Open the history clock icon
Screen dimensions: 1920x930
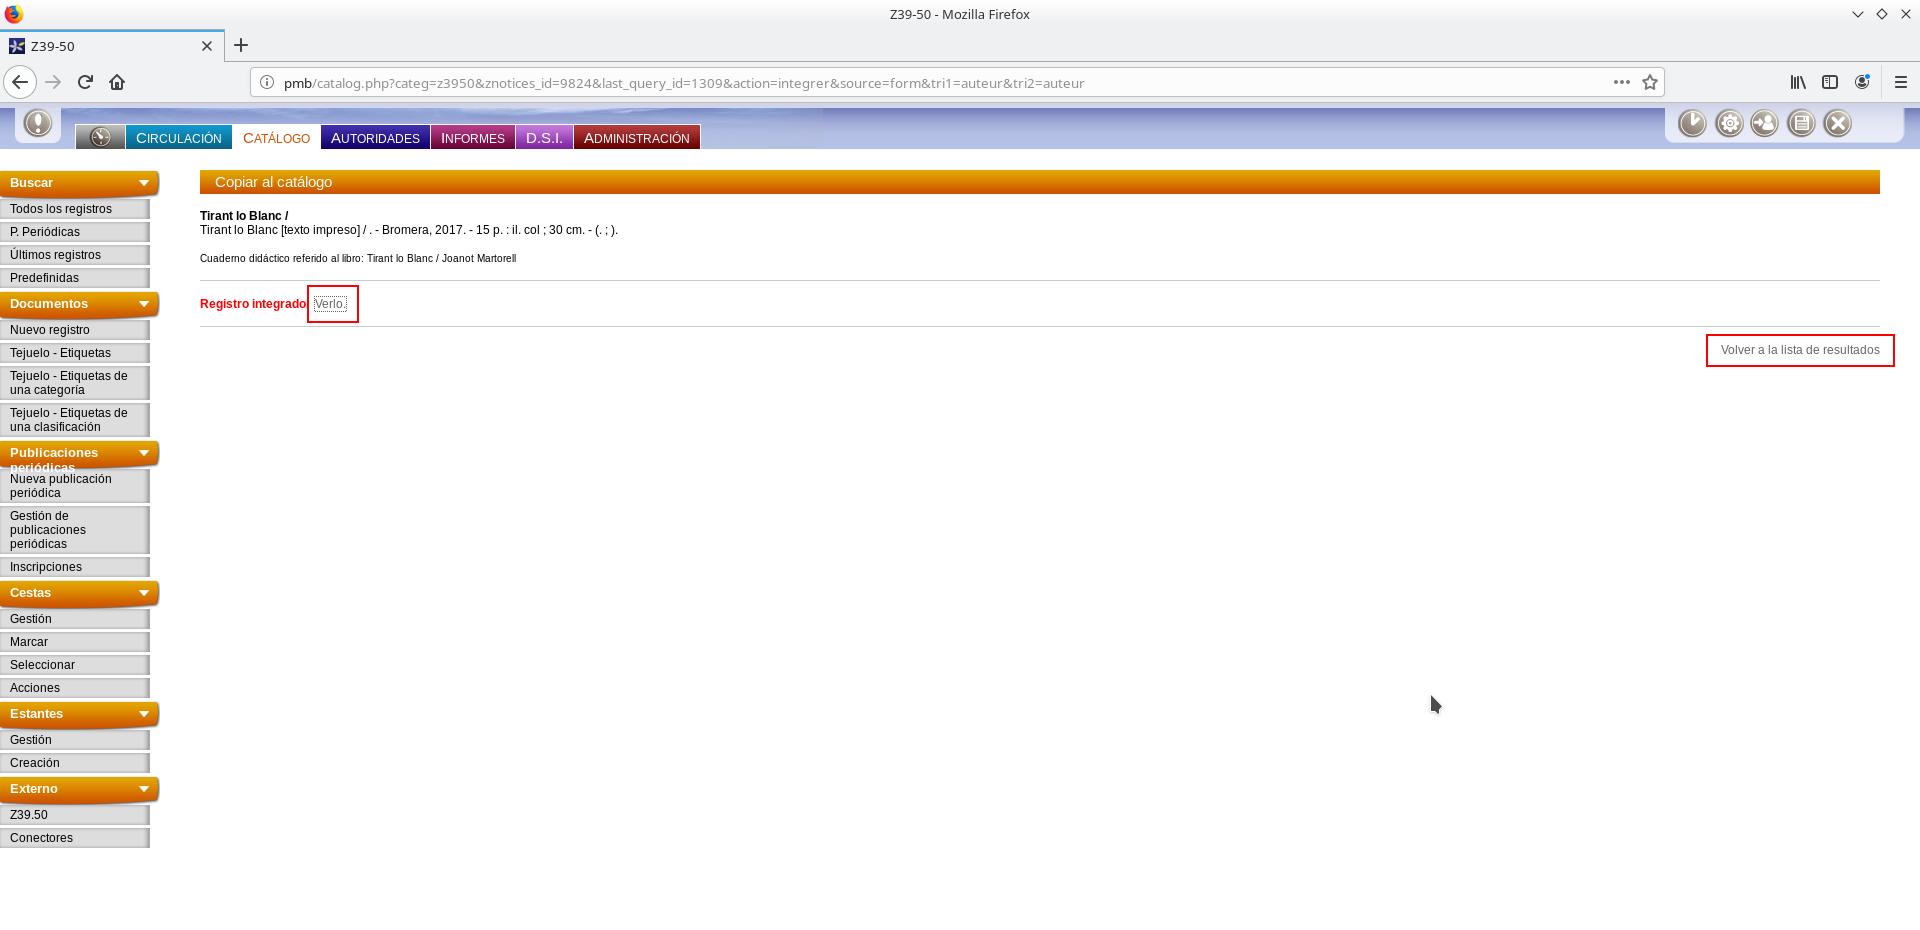point(1692,123)
